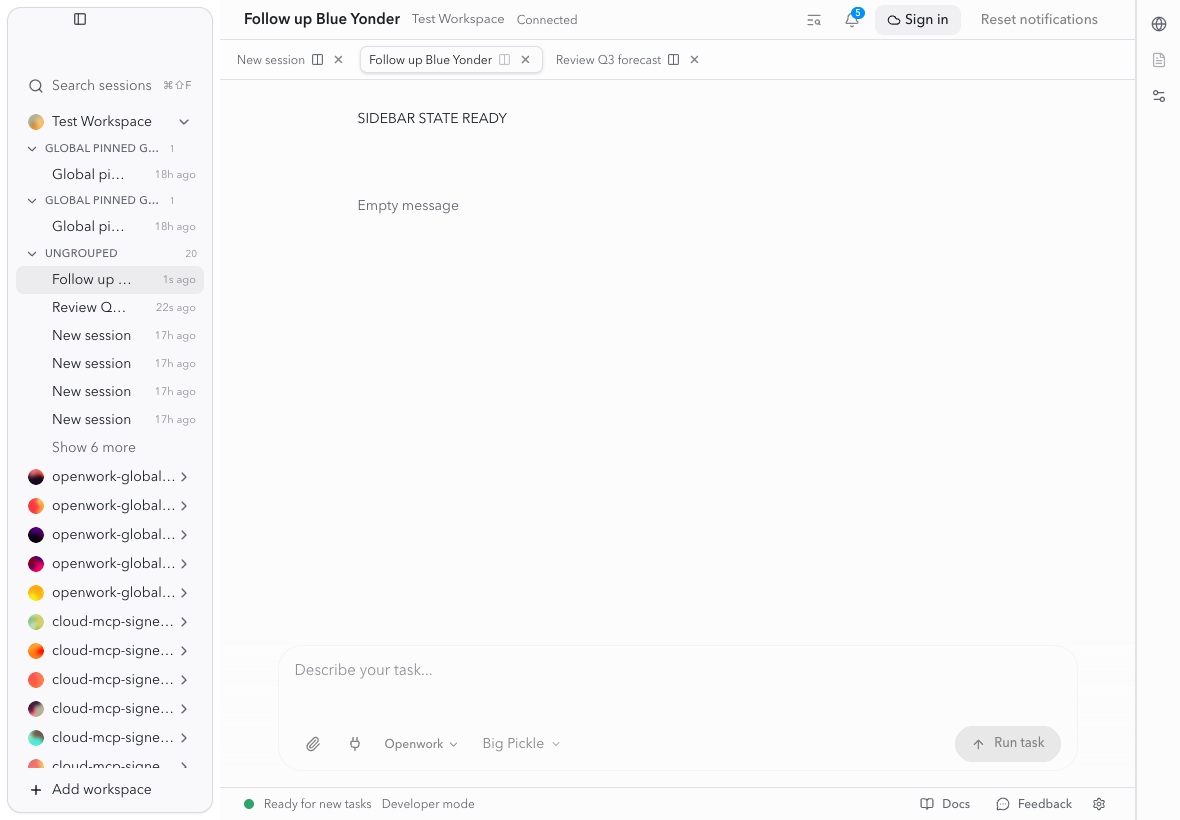Open the notifications bell

(852, 20)
